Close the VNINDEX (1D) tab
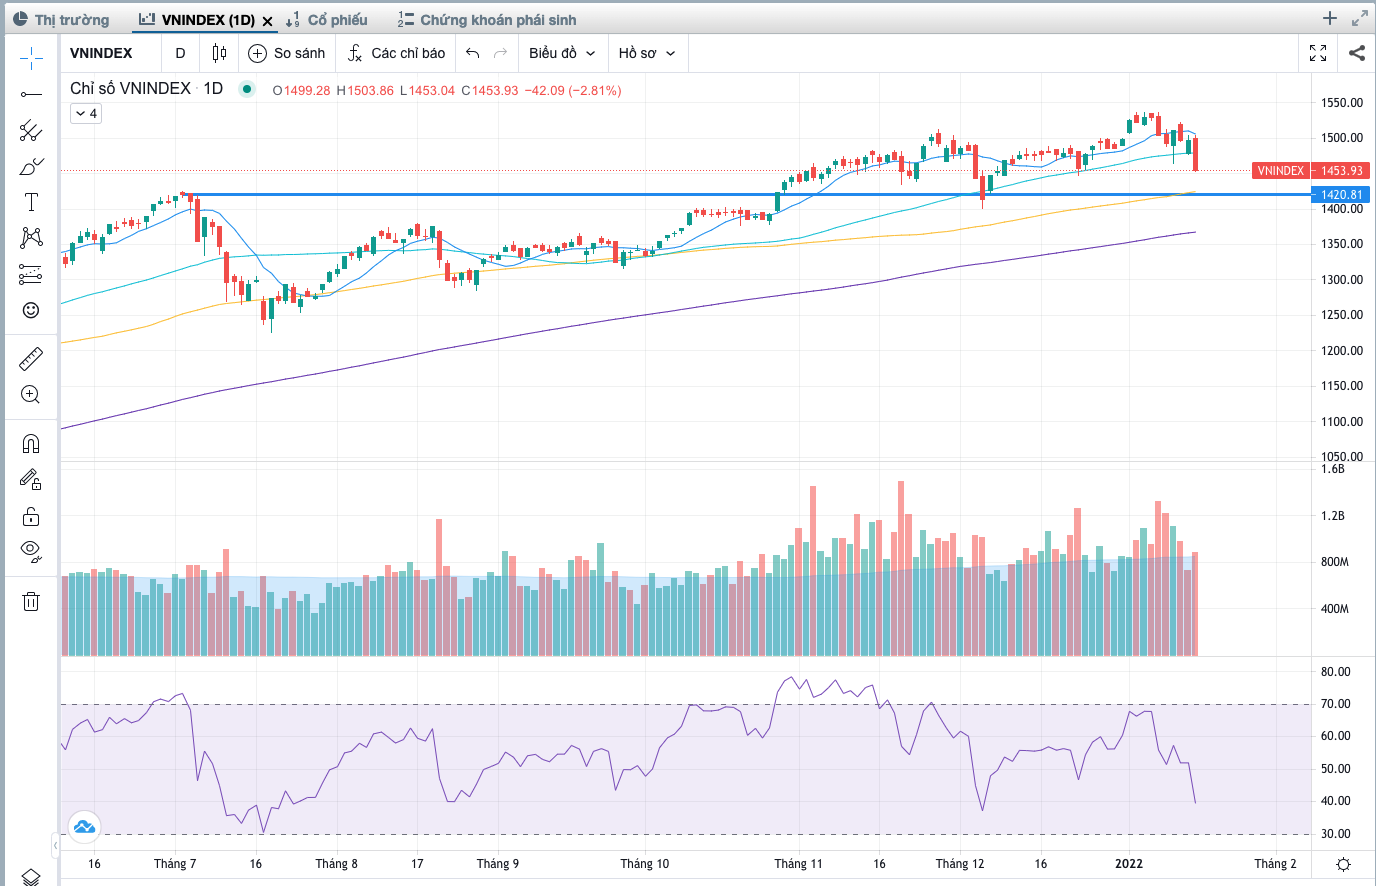 click(268, 21)
